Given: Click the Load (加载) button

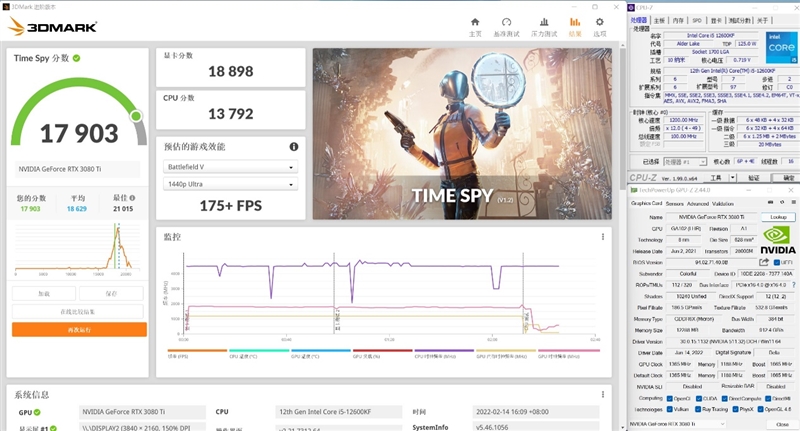Looking at the screenshot, I should [x=44, y=293].
